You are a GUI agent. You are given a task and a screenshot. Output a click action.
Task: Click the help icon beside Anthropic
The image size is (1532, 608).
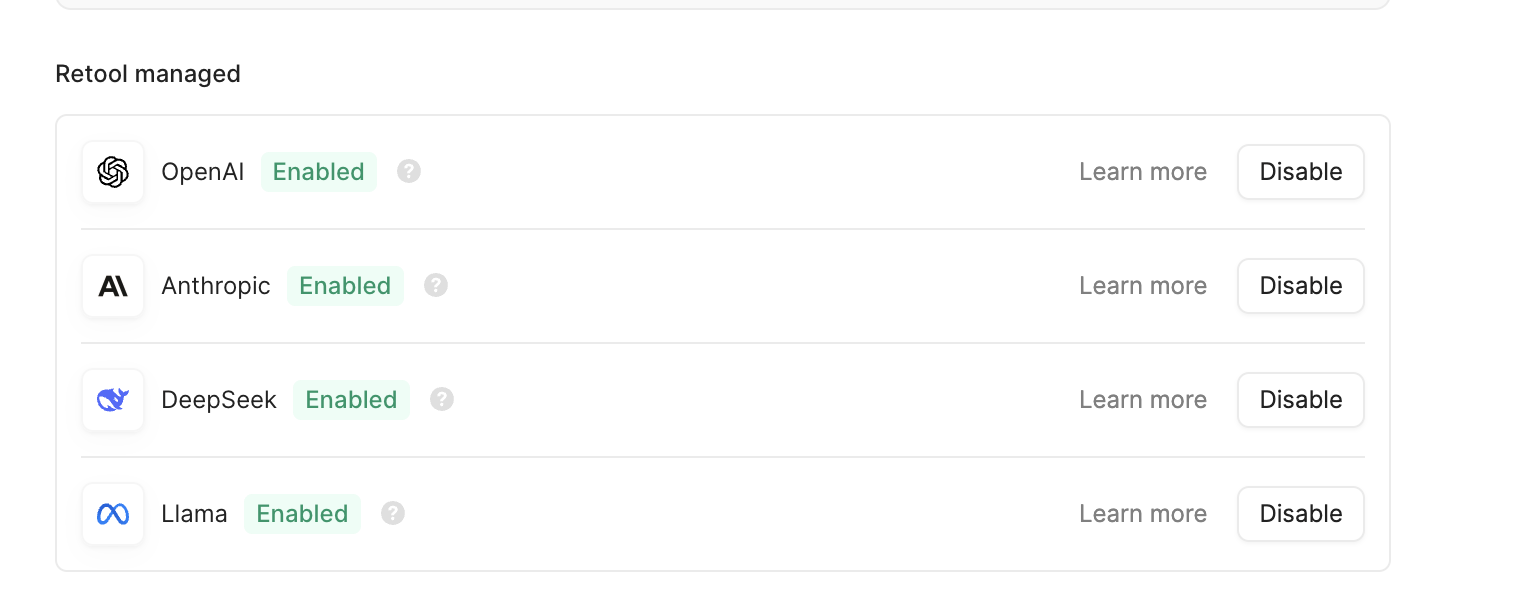[436, 286]
